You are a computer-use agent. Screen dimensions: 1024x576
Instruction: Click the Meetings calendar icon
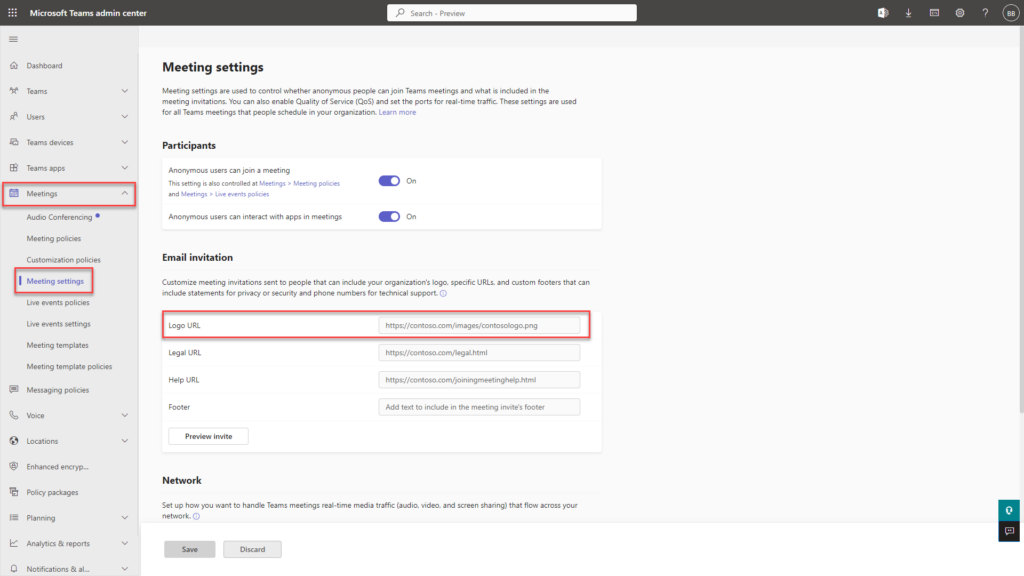(14, 193)
